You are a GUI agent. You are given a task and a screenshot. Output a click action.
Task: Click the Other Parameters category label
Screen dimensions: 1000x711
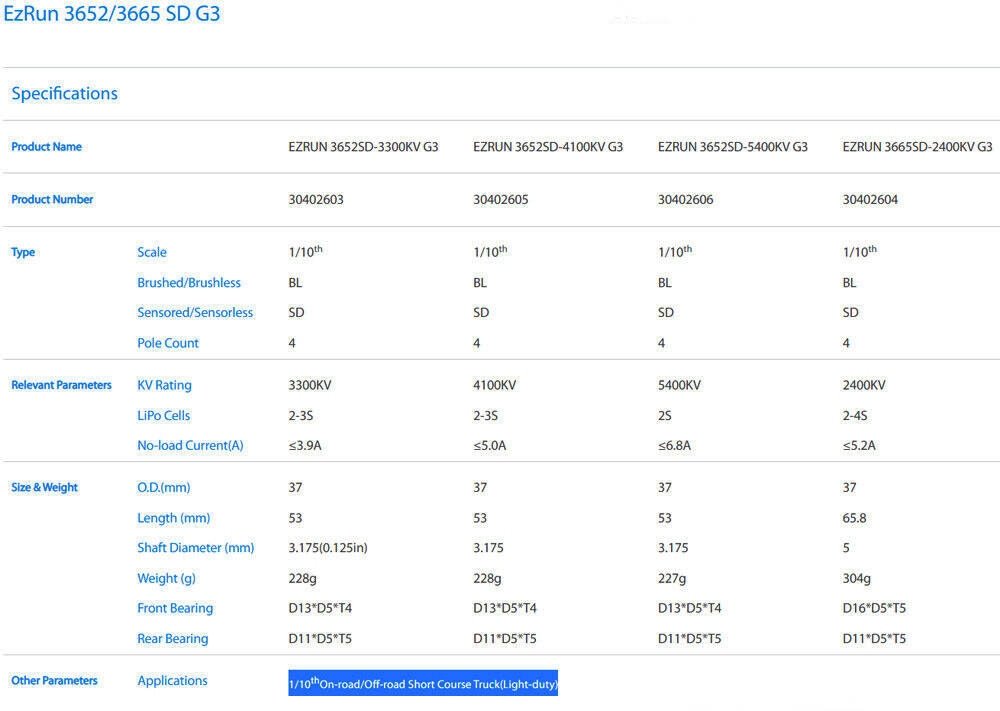click(x=54, y=681)
